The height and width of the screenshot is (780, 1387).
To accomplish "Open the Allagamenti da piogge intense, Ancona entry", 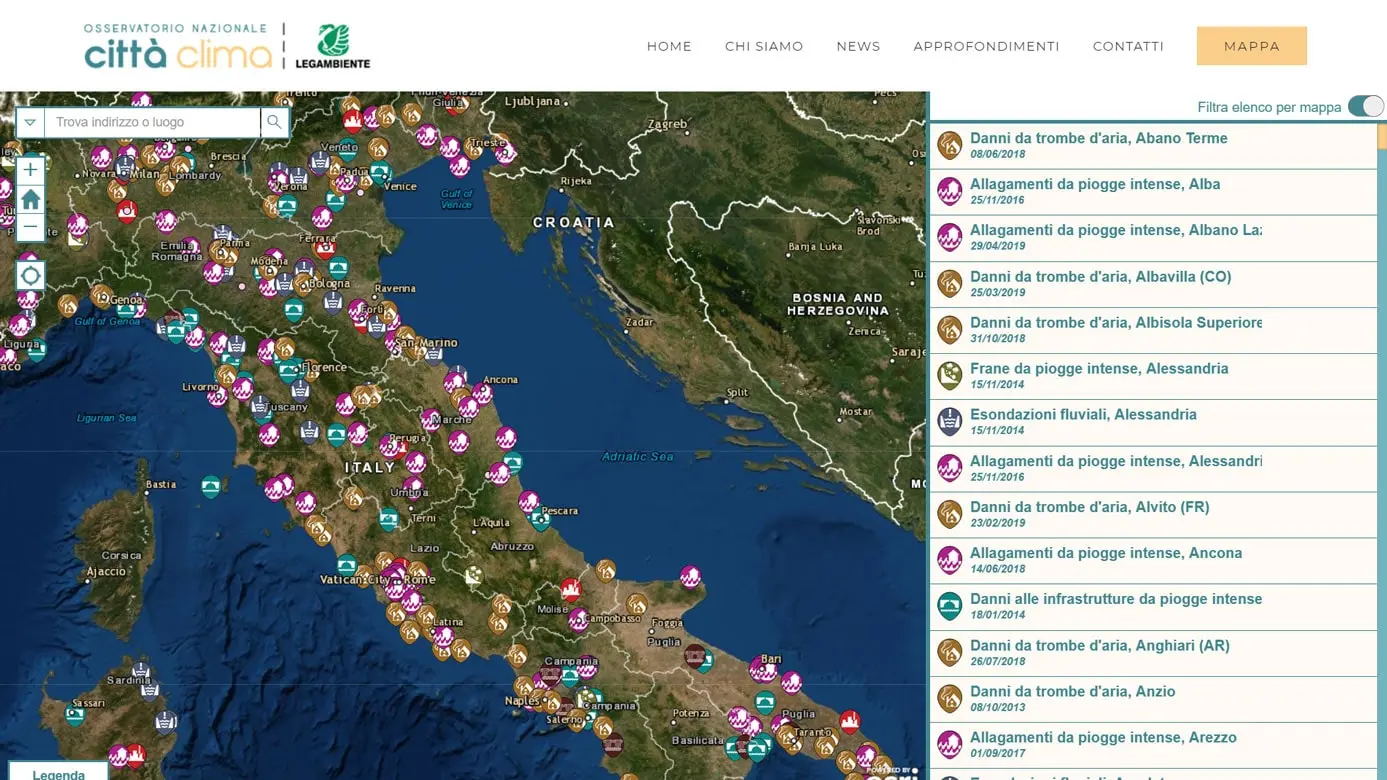I will tap(1106, 552).
